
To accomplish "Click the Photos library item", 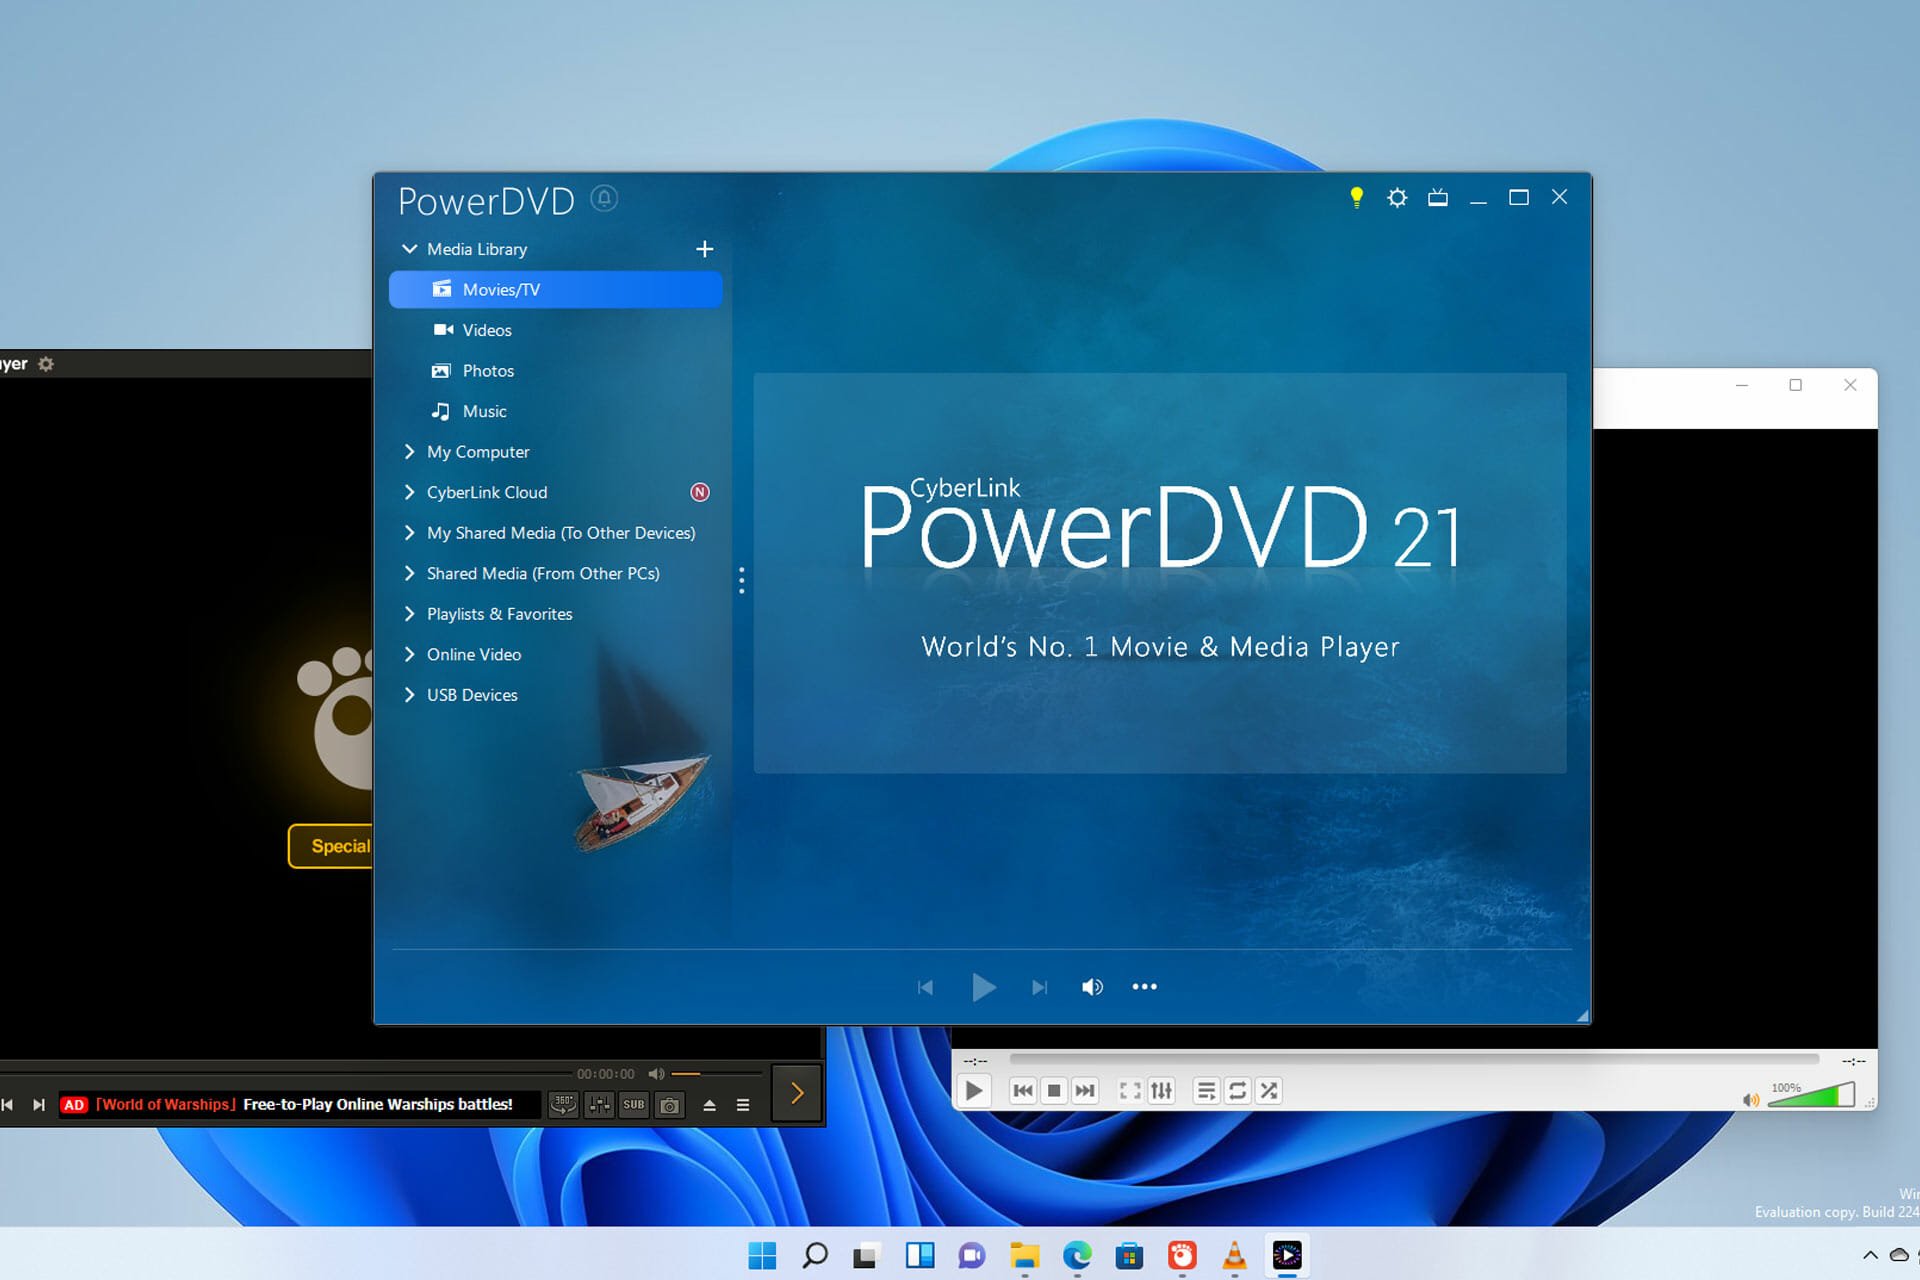I will [x=486, y=370].
